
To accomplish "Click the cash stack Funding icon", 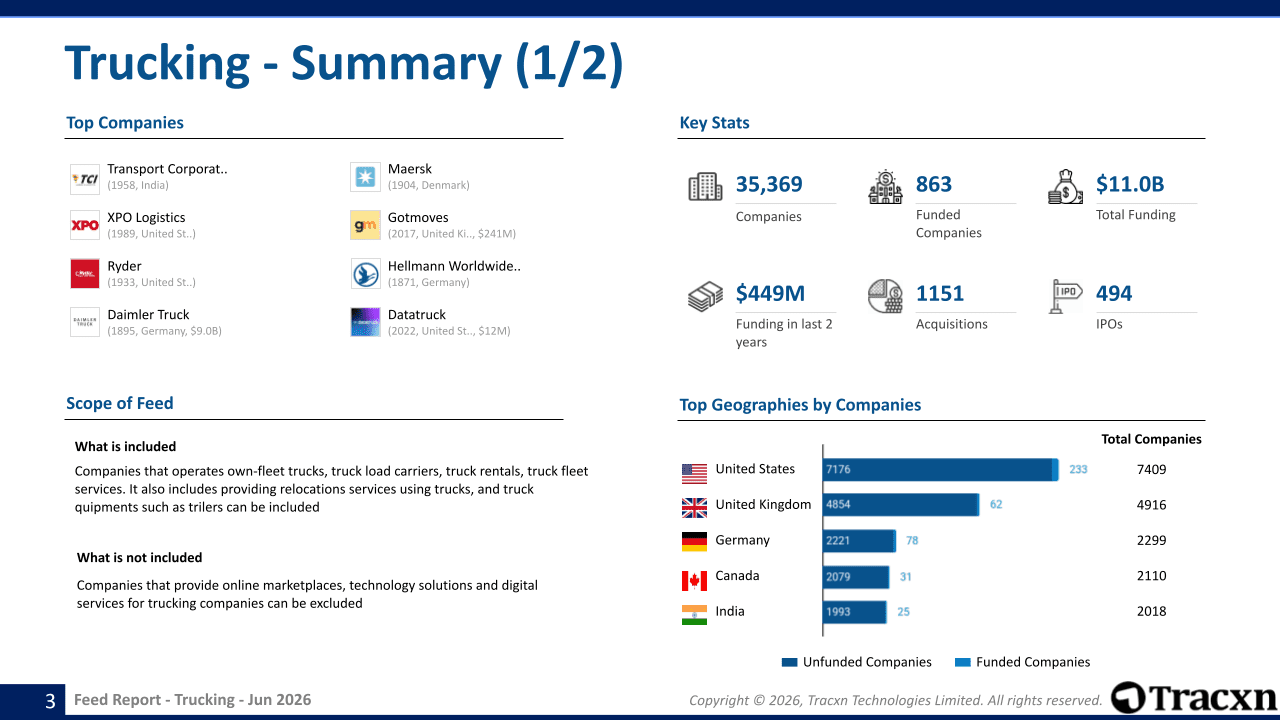I will coord(705,297).
